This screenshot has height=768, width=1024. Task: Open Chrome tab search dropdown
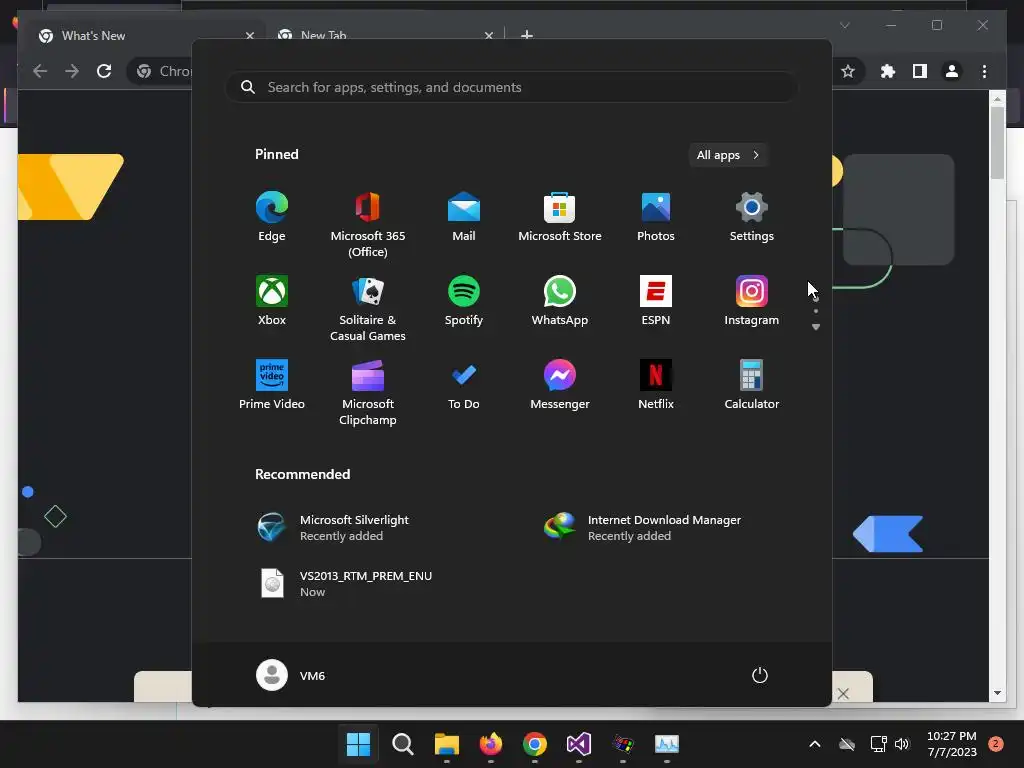point(844,25)
